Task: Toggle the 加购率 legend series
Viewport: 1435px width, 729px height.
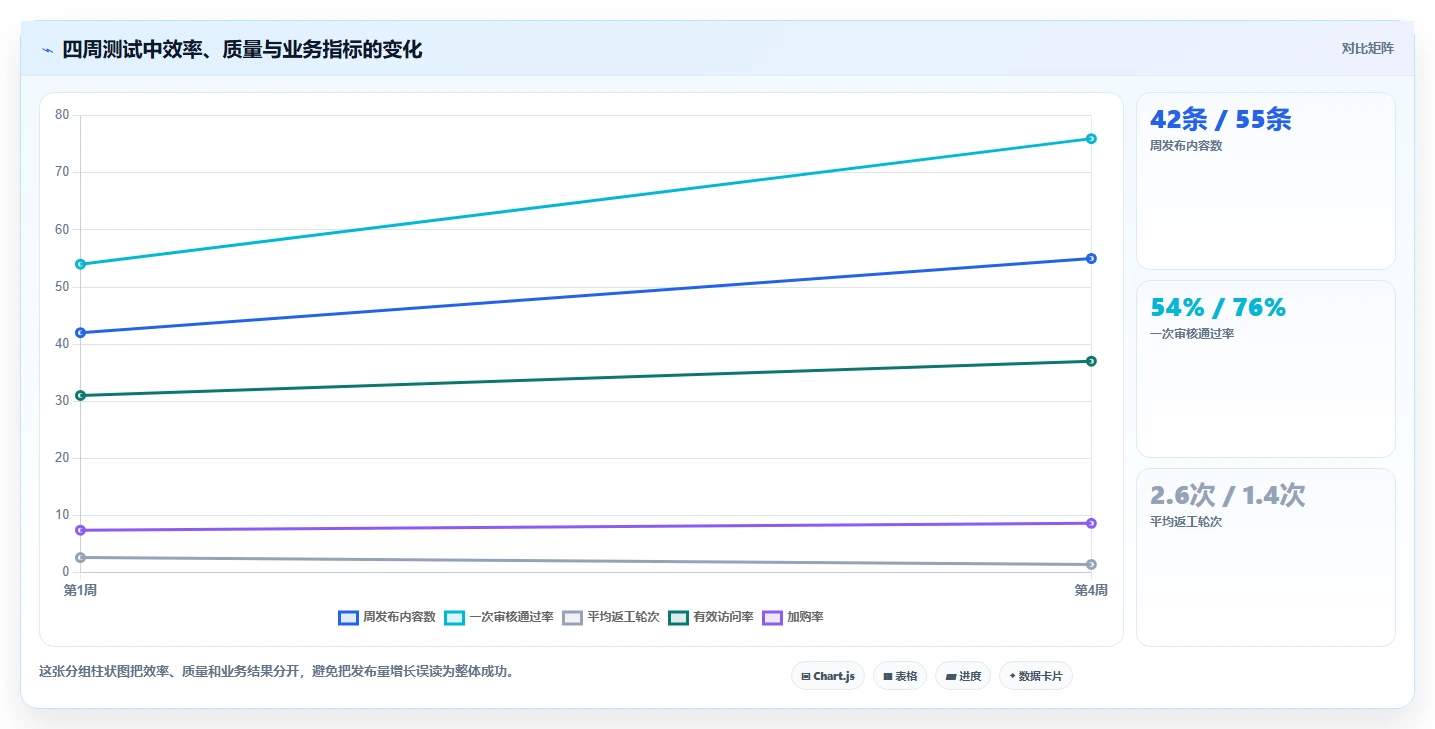Action: tap(793, 617)
